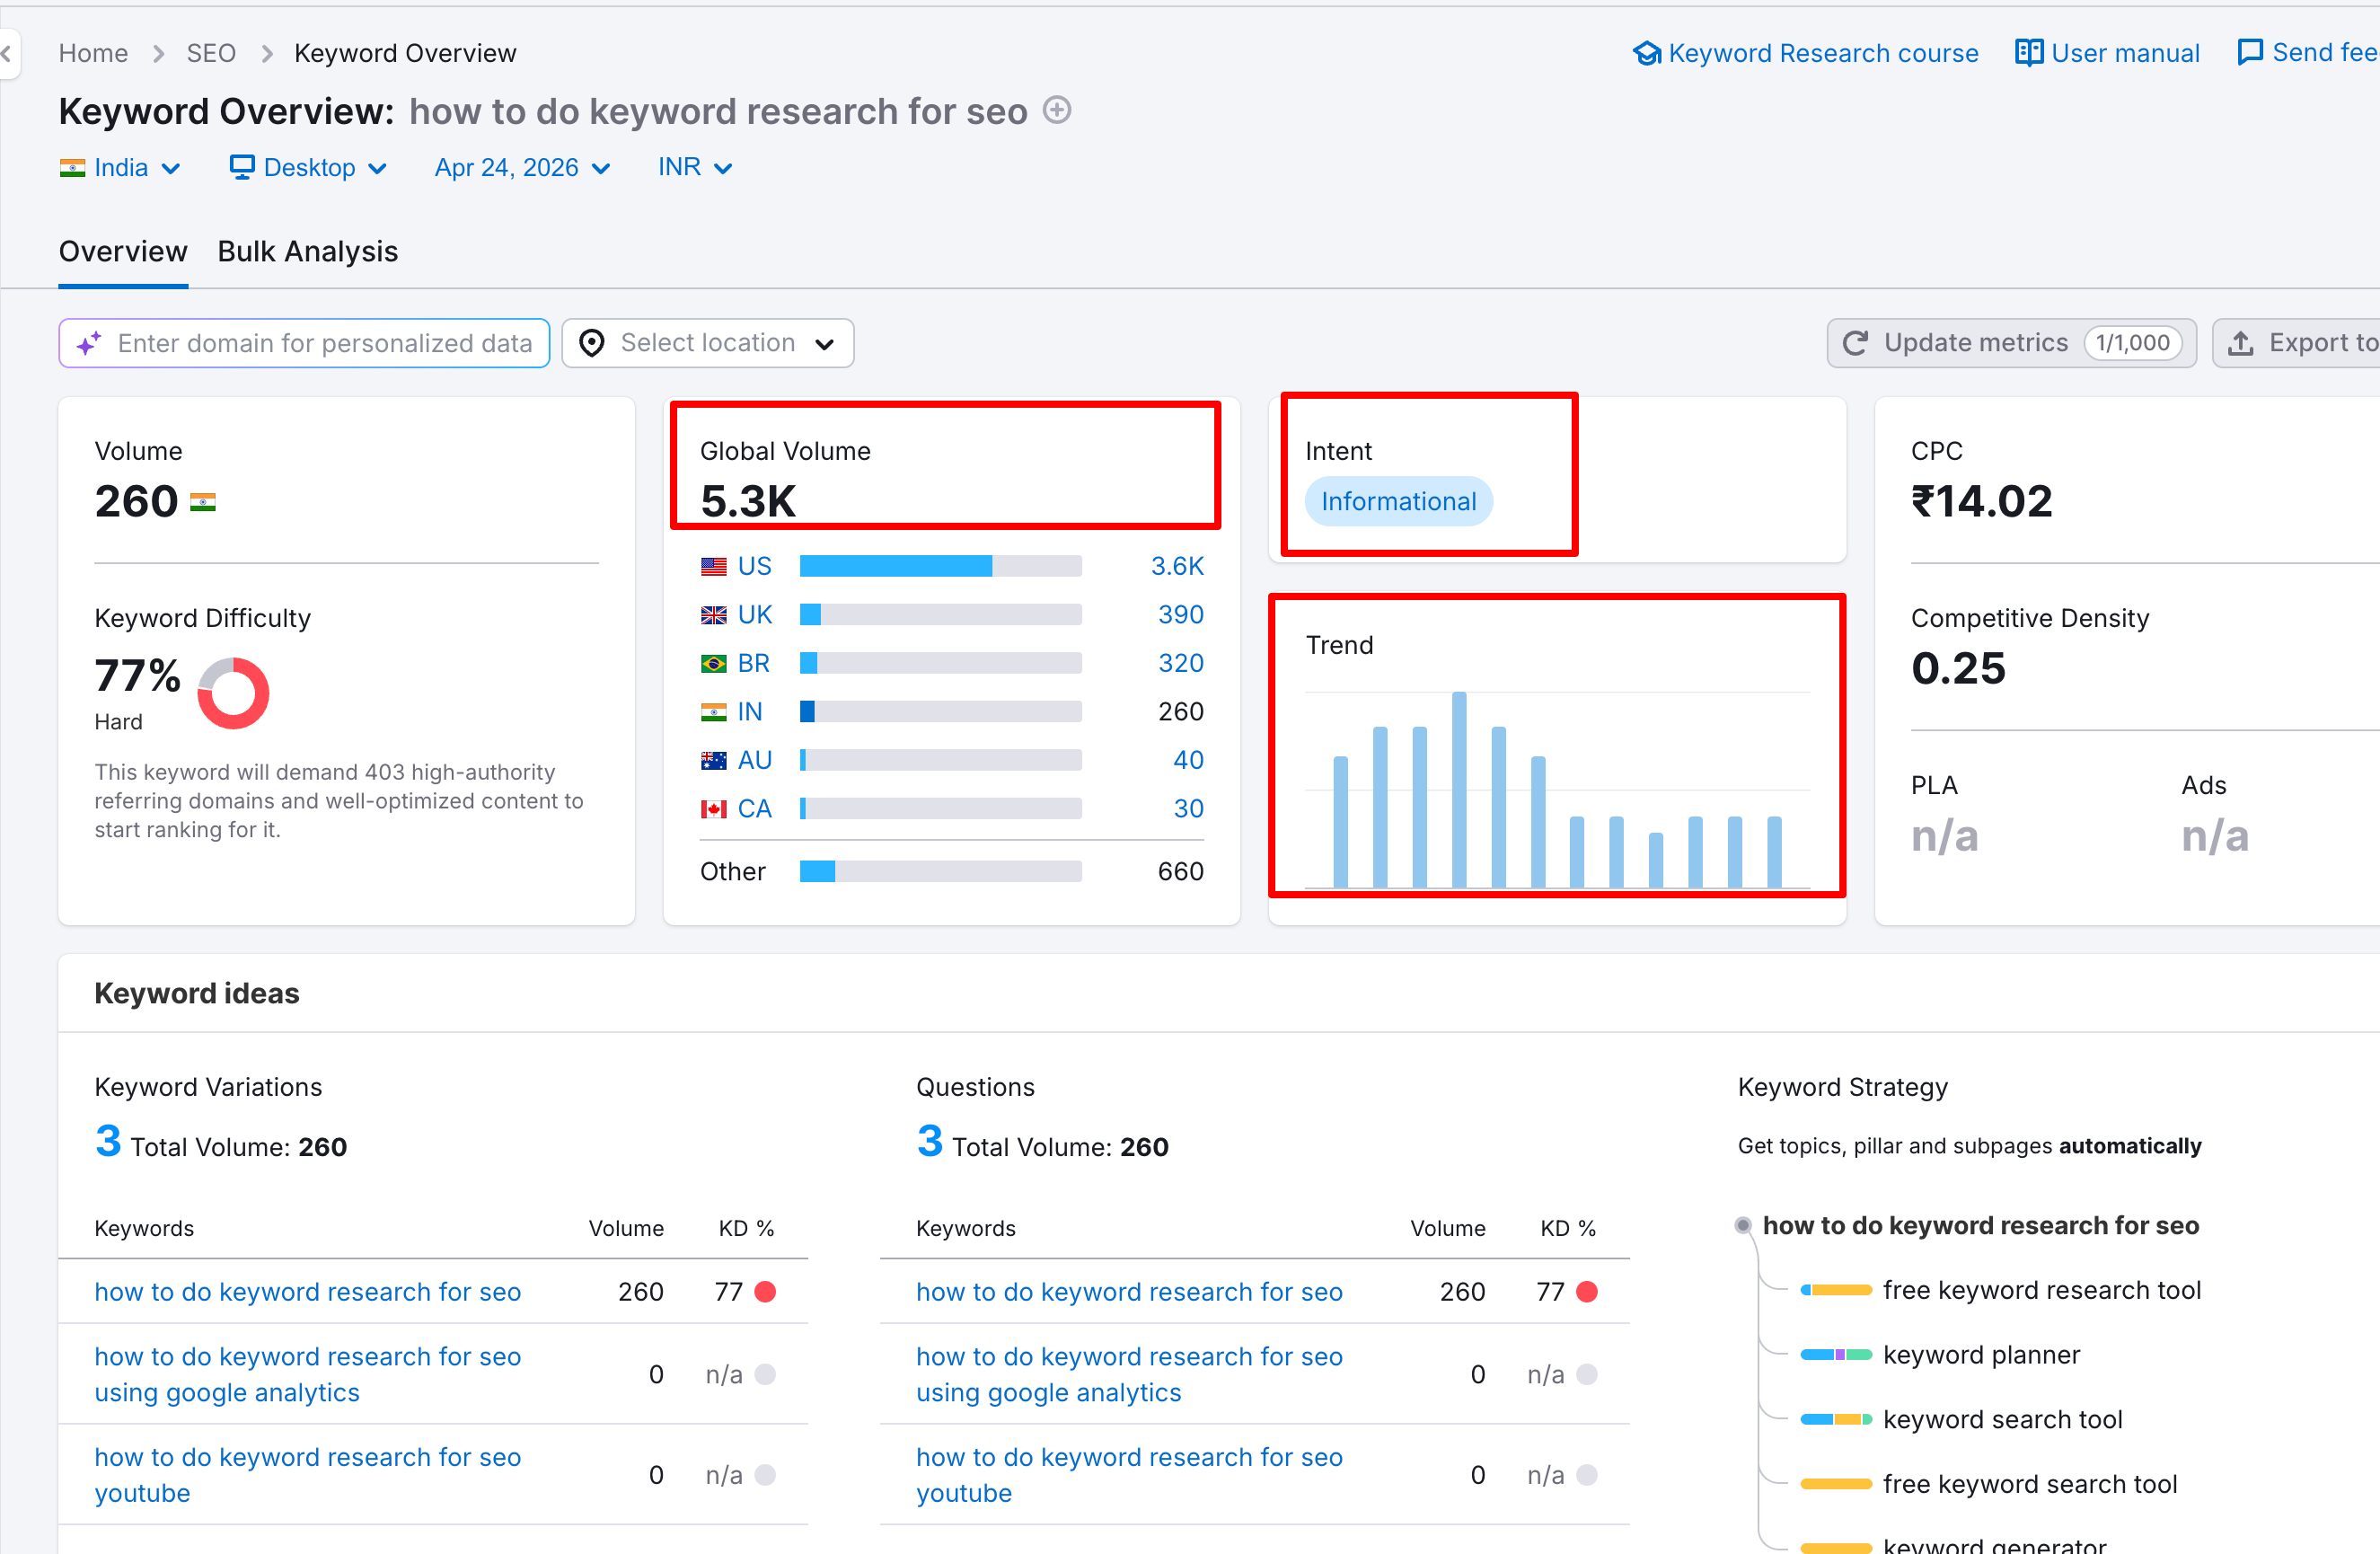This screenshot has width=2380, height=1554.
Task: Click the India flag next to Volume
Action: pyautogui.click(x=205, y=501)
